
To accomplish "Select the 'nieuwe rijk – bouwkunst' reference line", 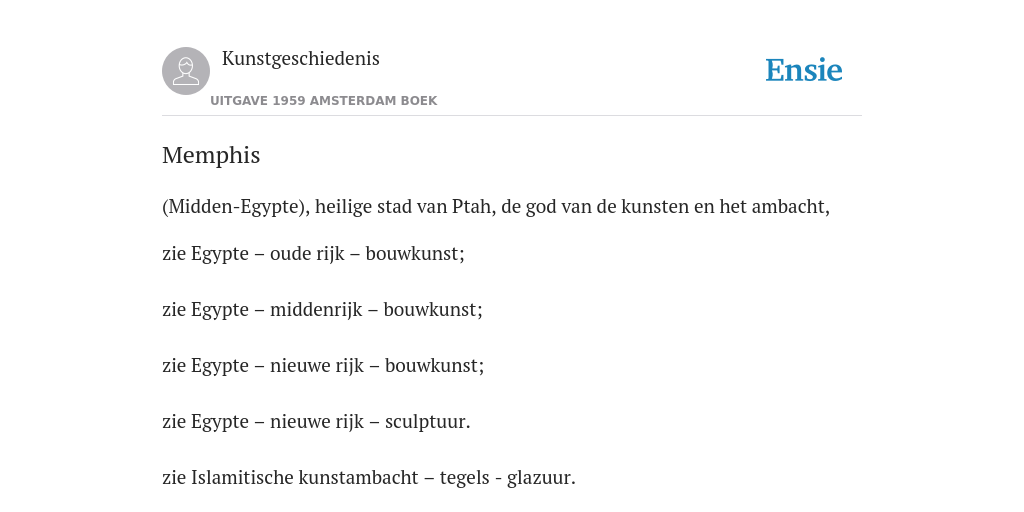I will point(323,366).
